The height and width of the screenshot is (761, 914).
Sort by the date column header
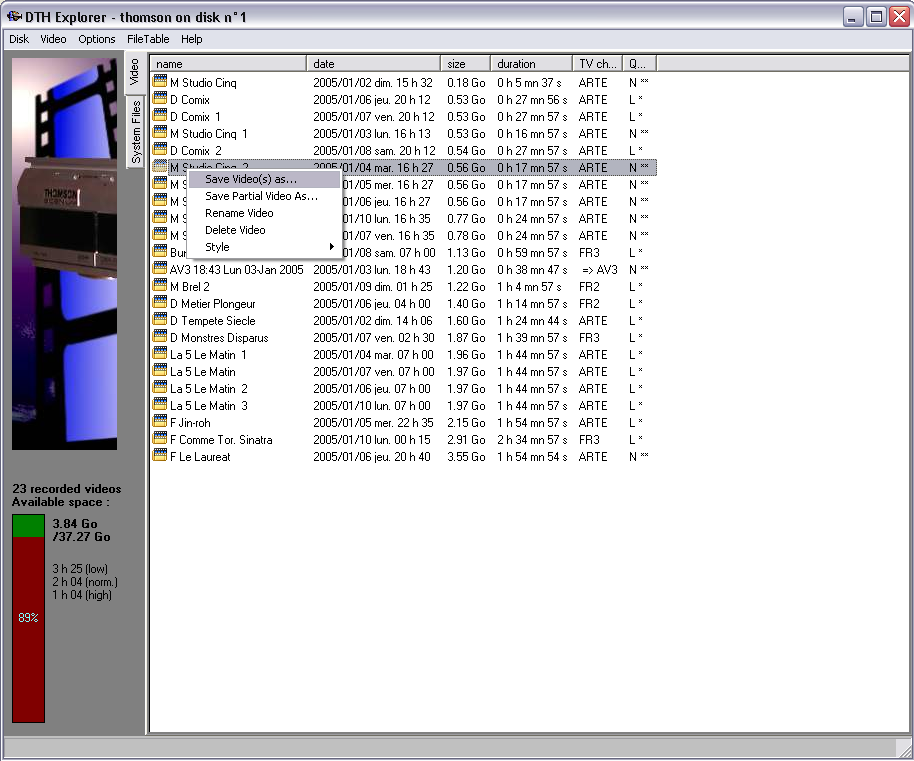(x=373, y=64)
